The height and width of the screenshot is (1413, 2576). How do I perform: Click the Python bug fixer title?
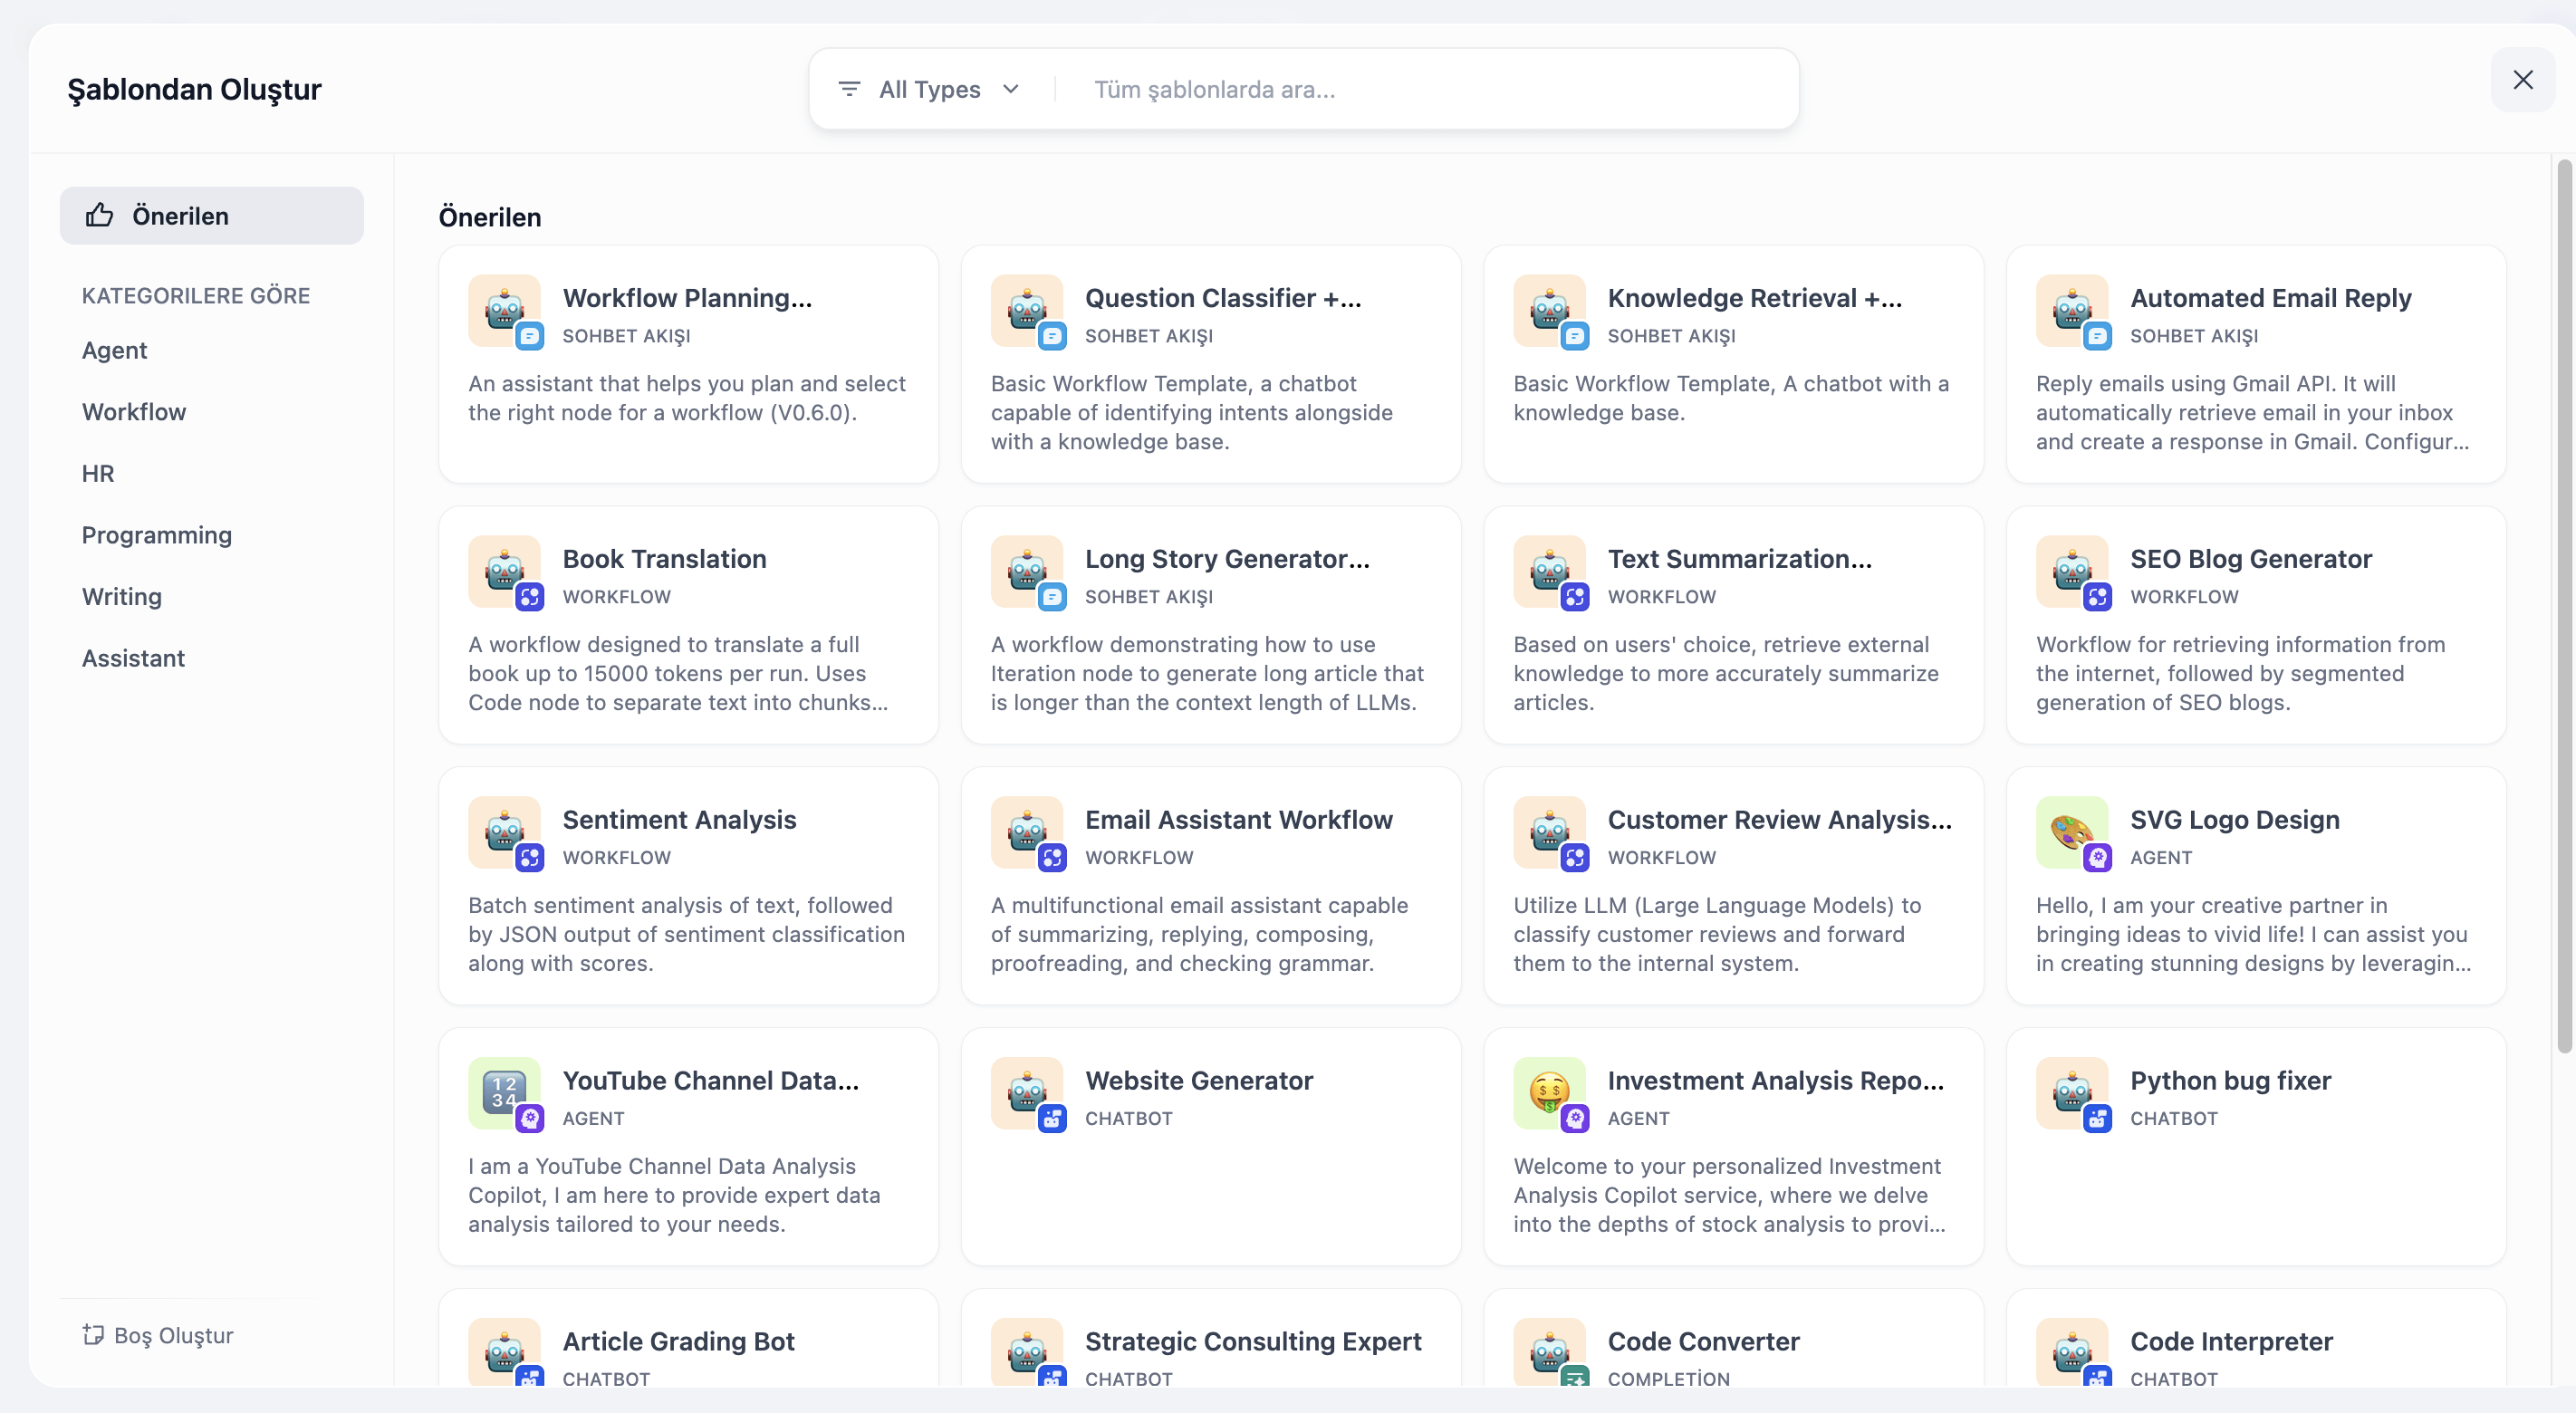2231,1081
